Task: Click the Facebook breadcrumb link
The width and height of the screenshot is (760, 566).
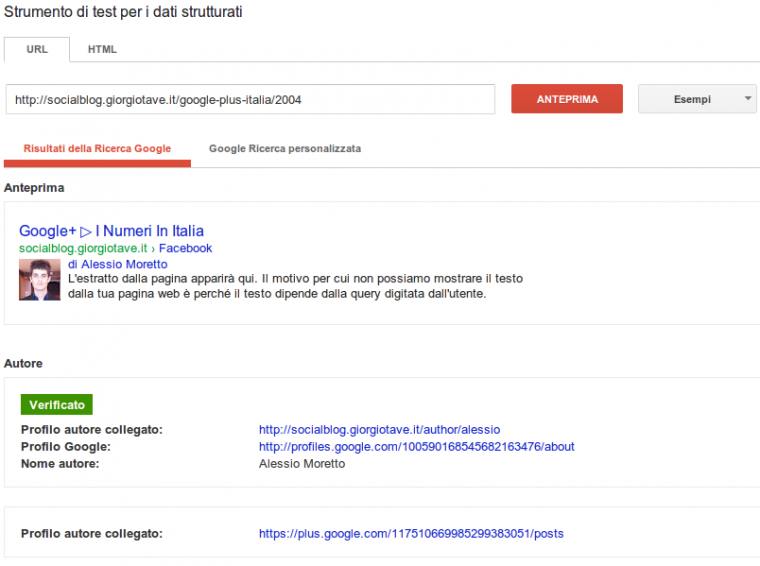Action: 185,248
